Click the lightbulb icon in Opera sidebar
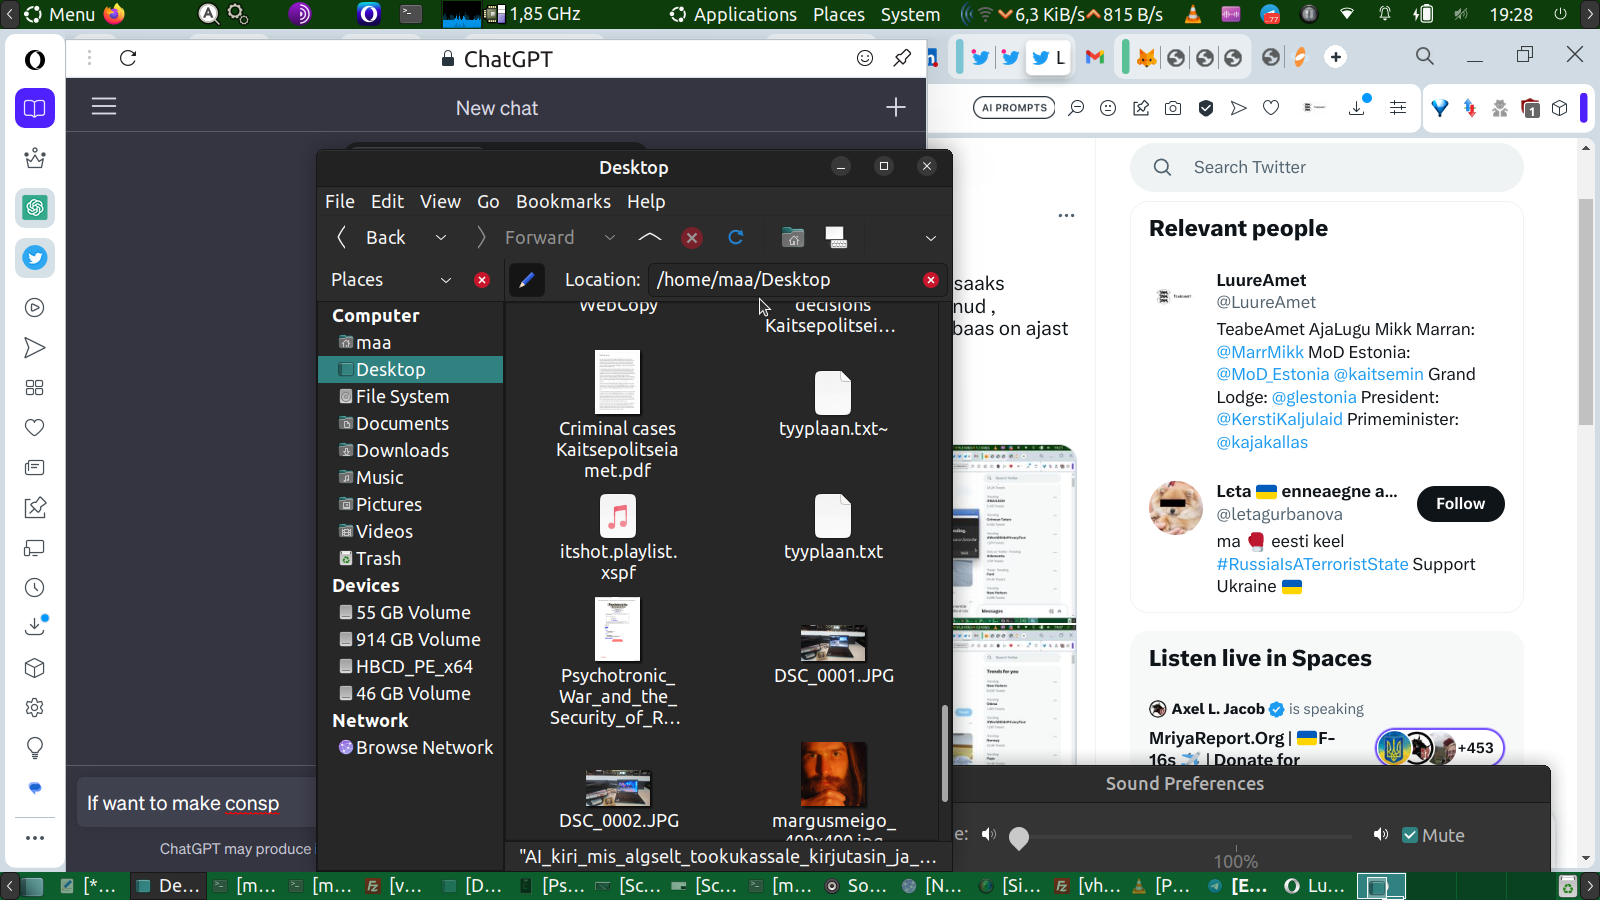This screenshot has width=1600, height=900. [x=35, y=748]
